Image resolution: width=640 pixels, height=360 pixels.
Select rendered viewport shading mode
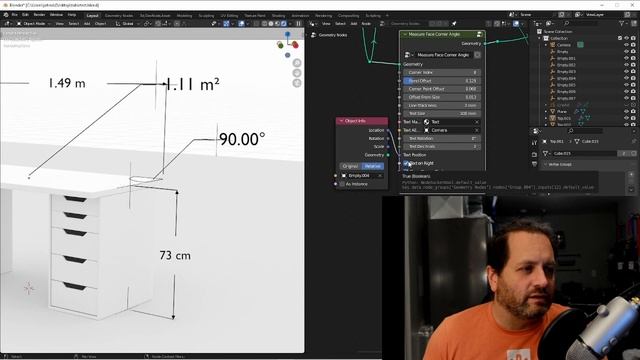[x=284, y=24]
